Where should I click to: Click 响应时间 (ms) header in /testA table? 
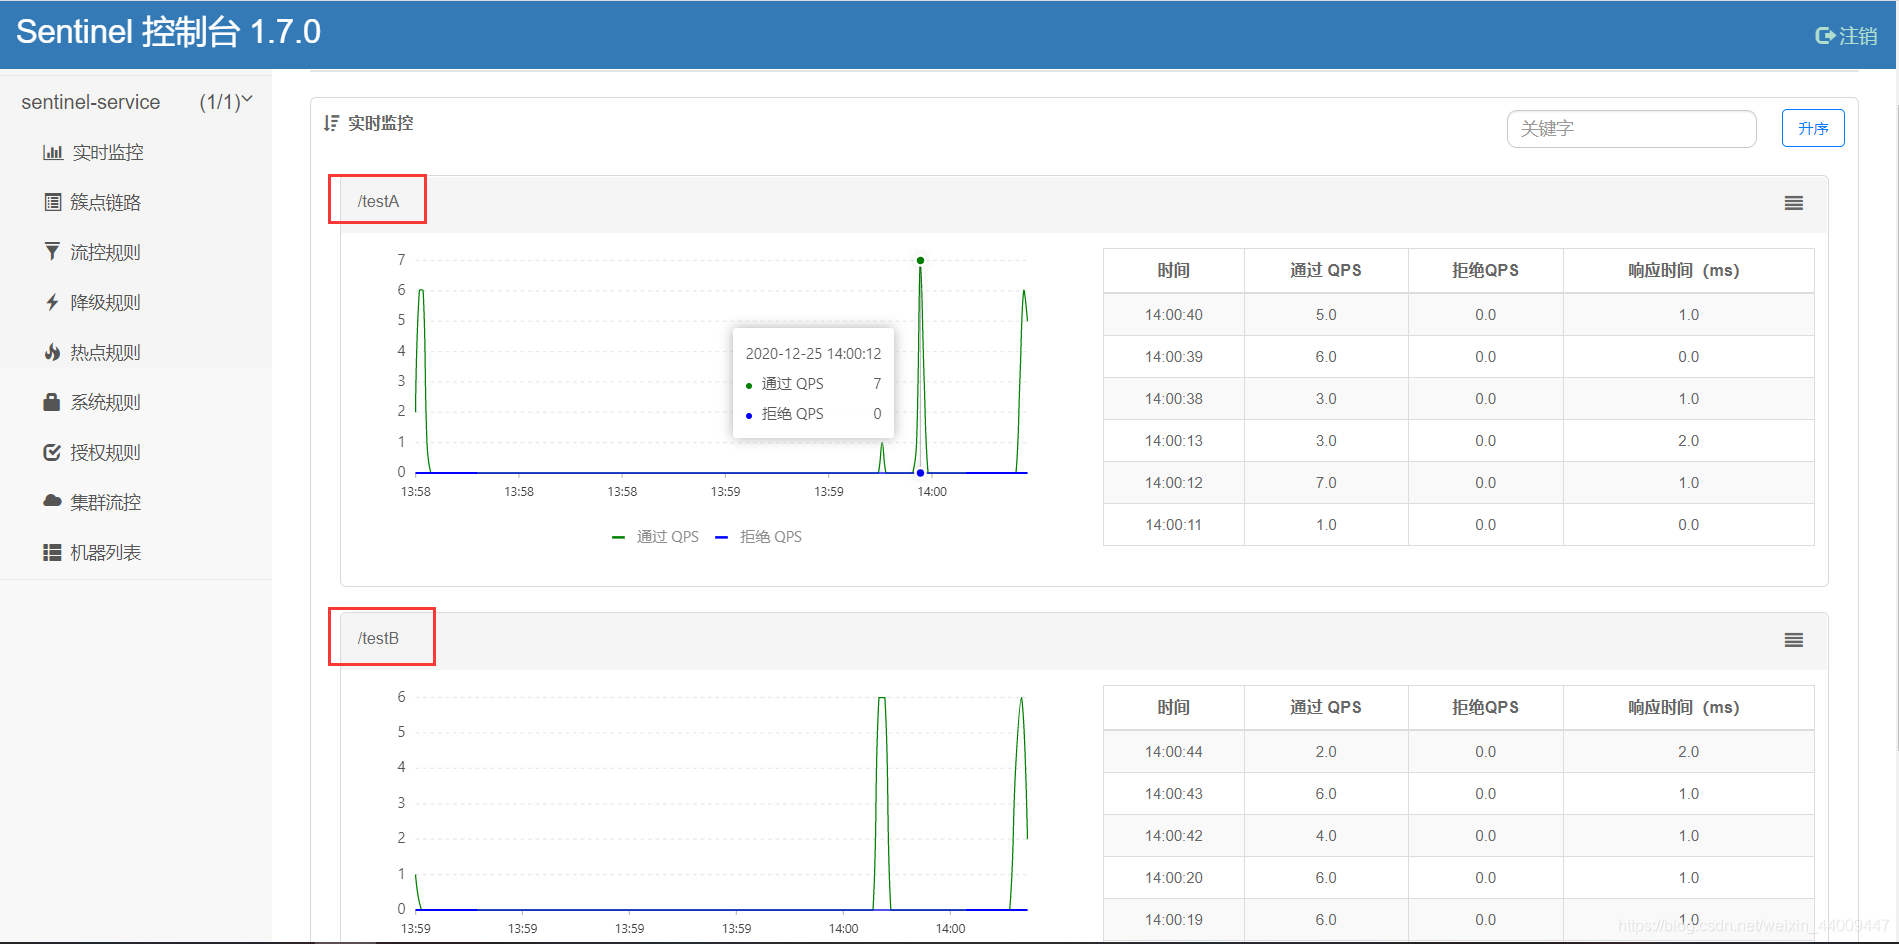click(x=1689, y=270)
